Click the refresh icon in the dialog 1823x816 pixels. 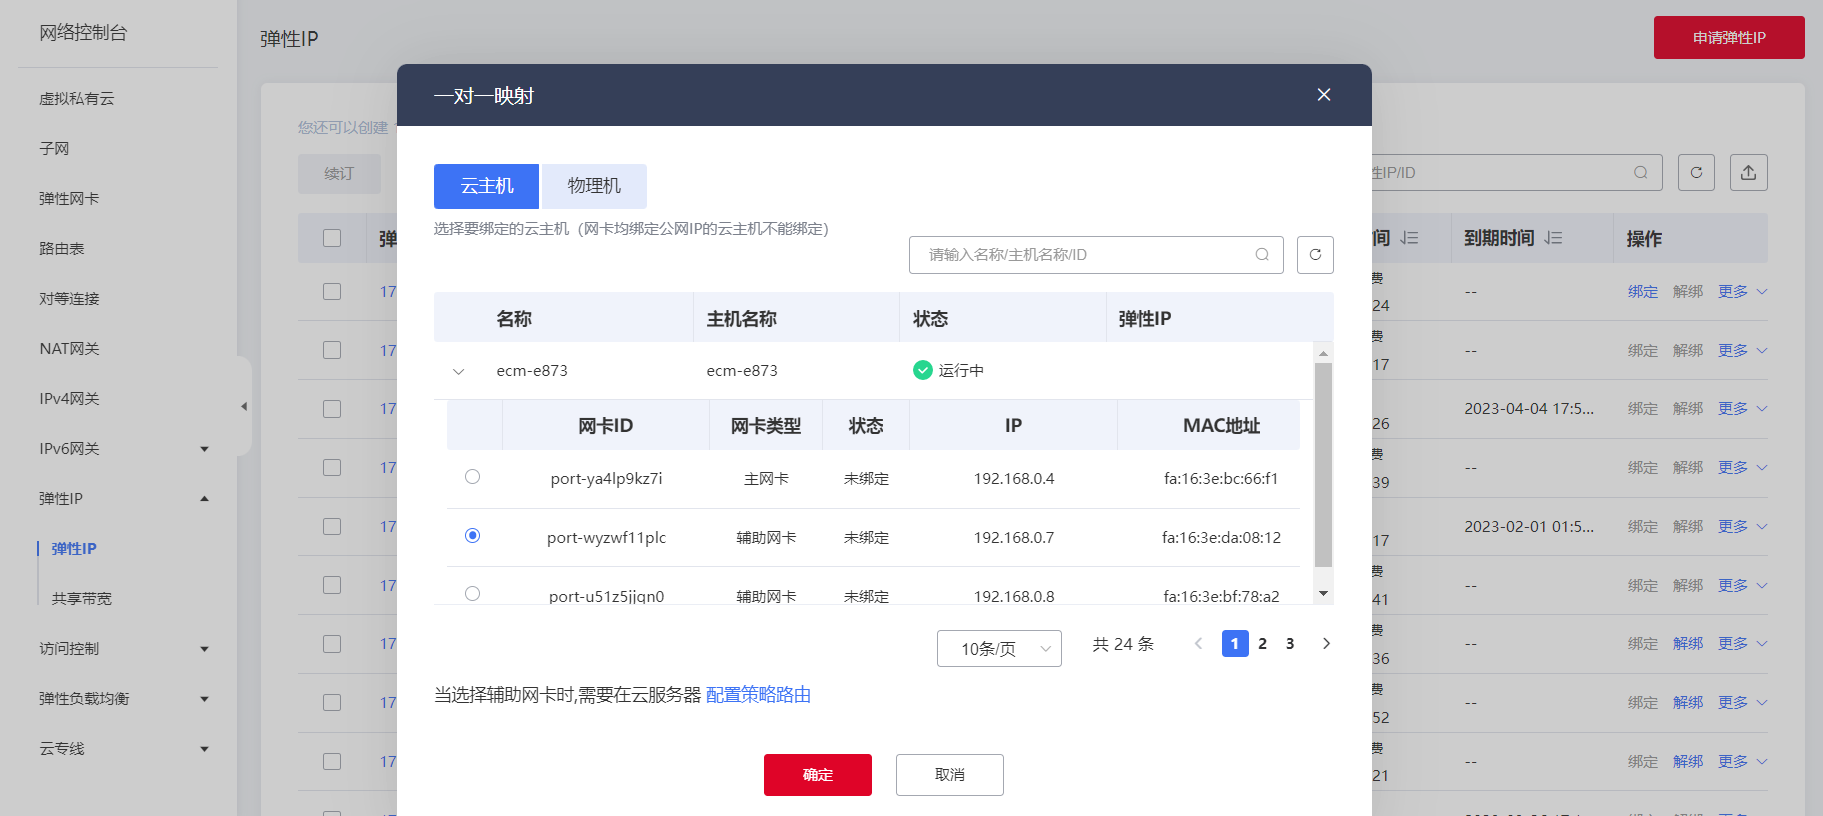1315,255
